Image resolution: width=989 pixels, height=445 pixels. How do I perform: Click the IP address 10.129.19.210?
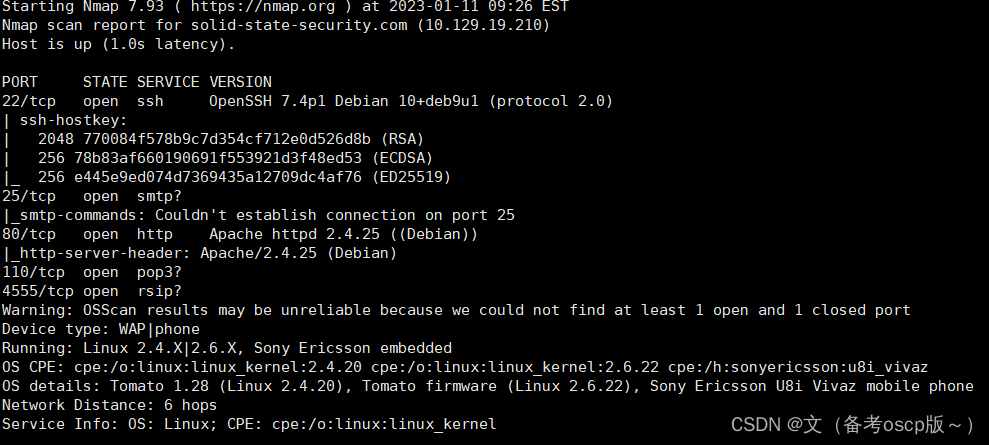coord(487,25)
